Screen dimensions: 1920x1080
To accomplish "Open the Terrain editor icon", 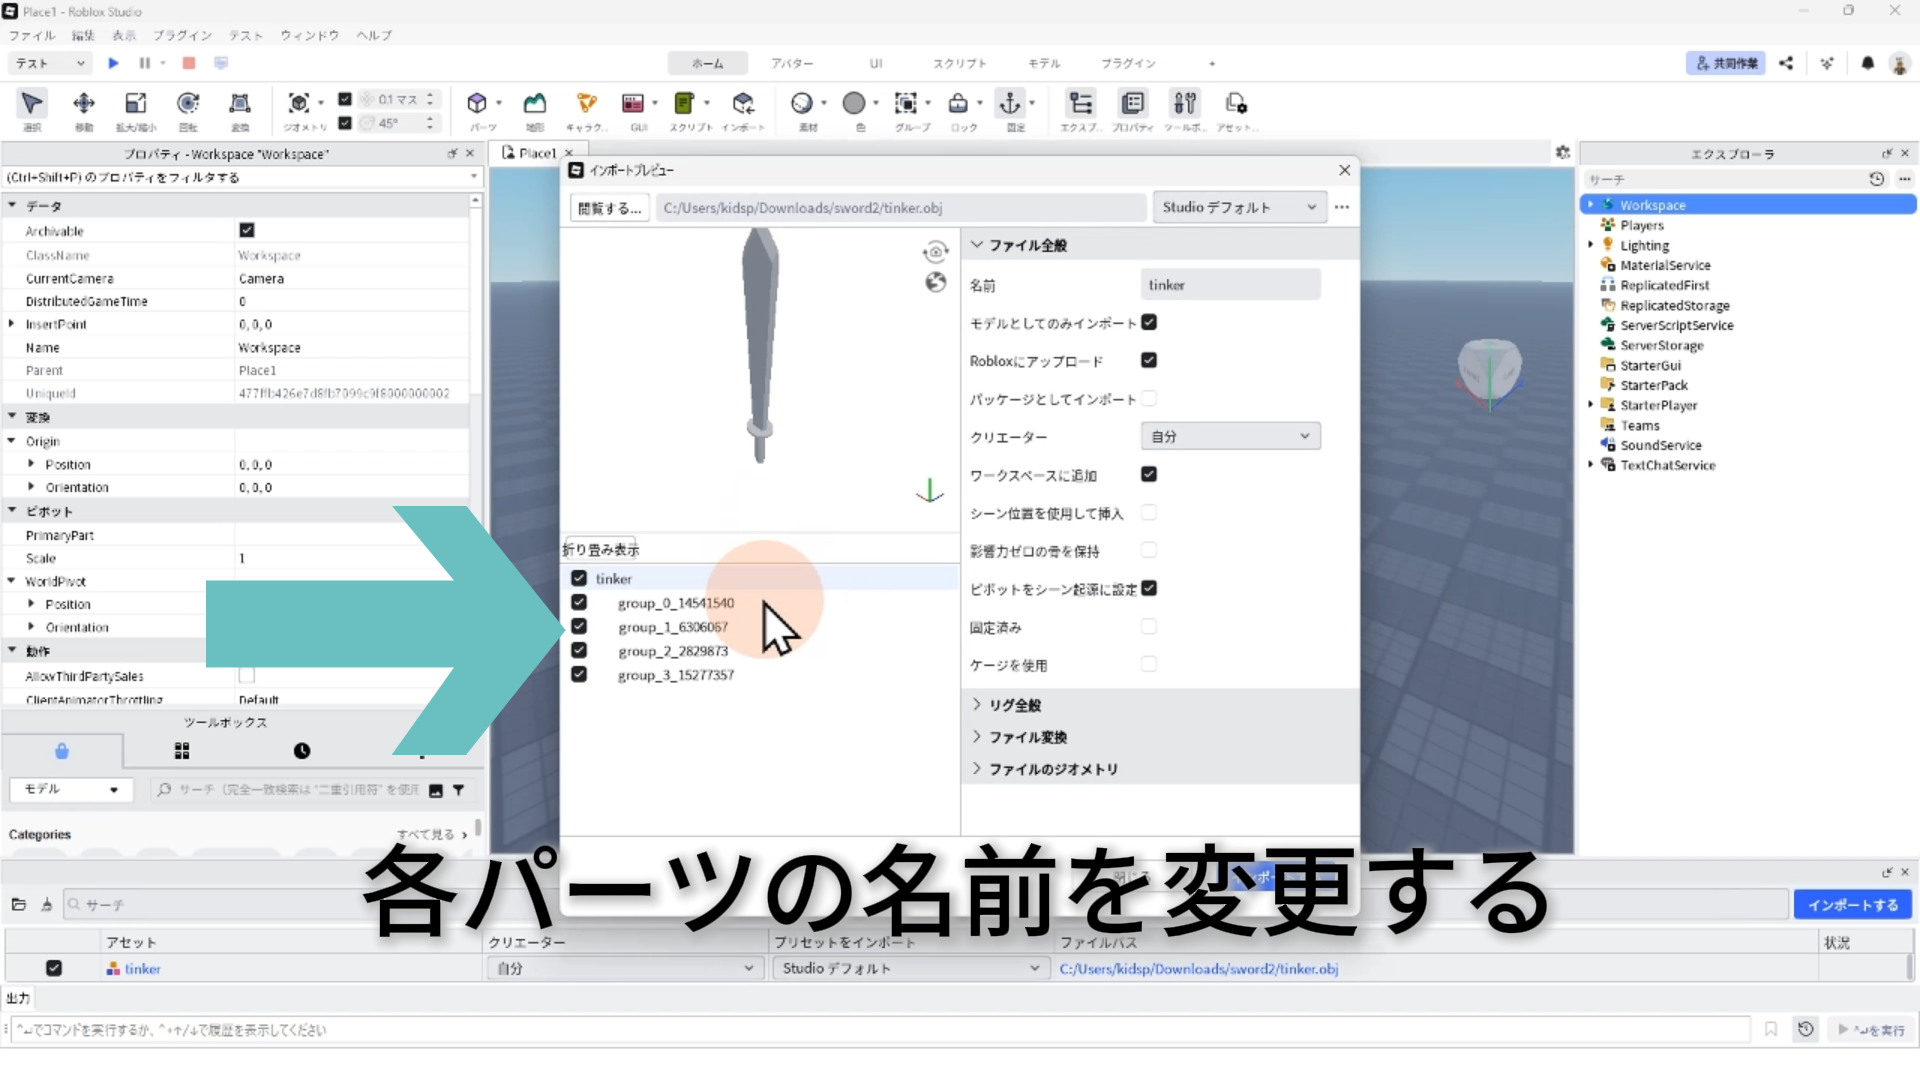I will (x=535, y=104).
